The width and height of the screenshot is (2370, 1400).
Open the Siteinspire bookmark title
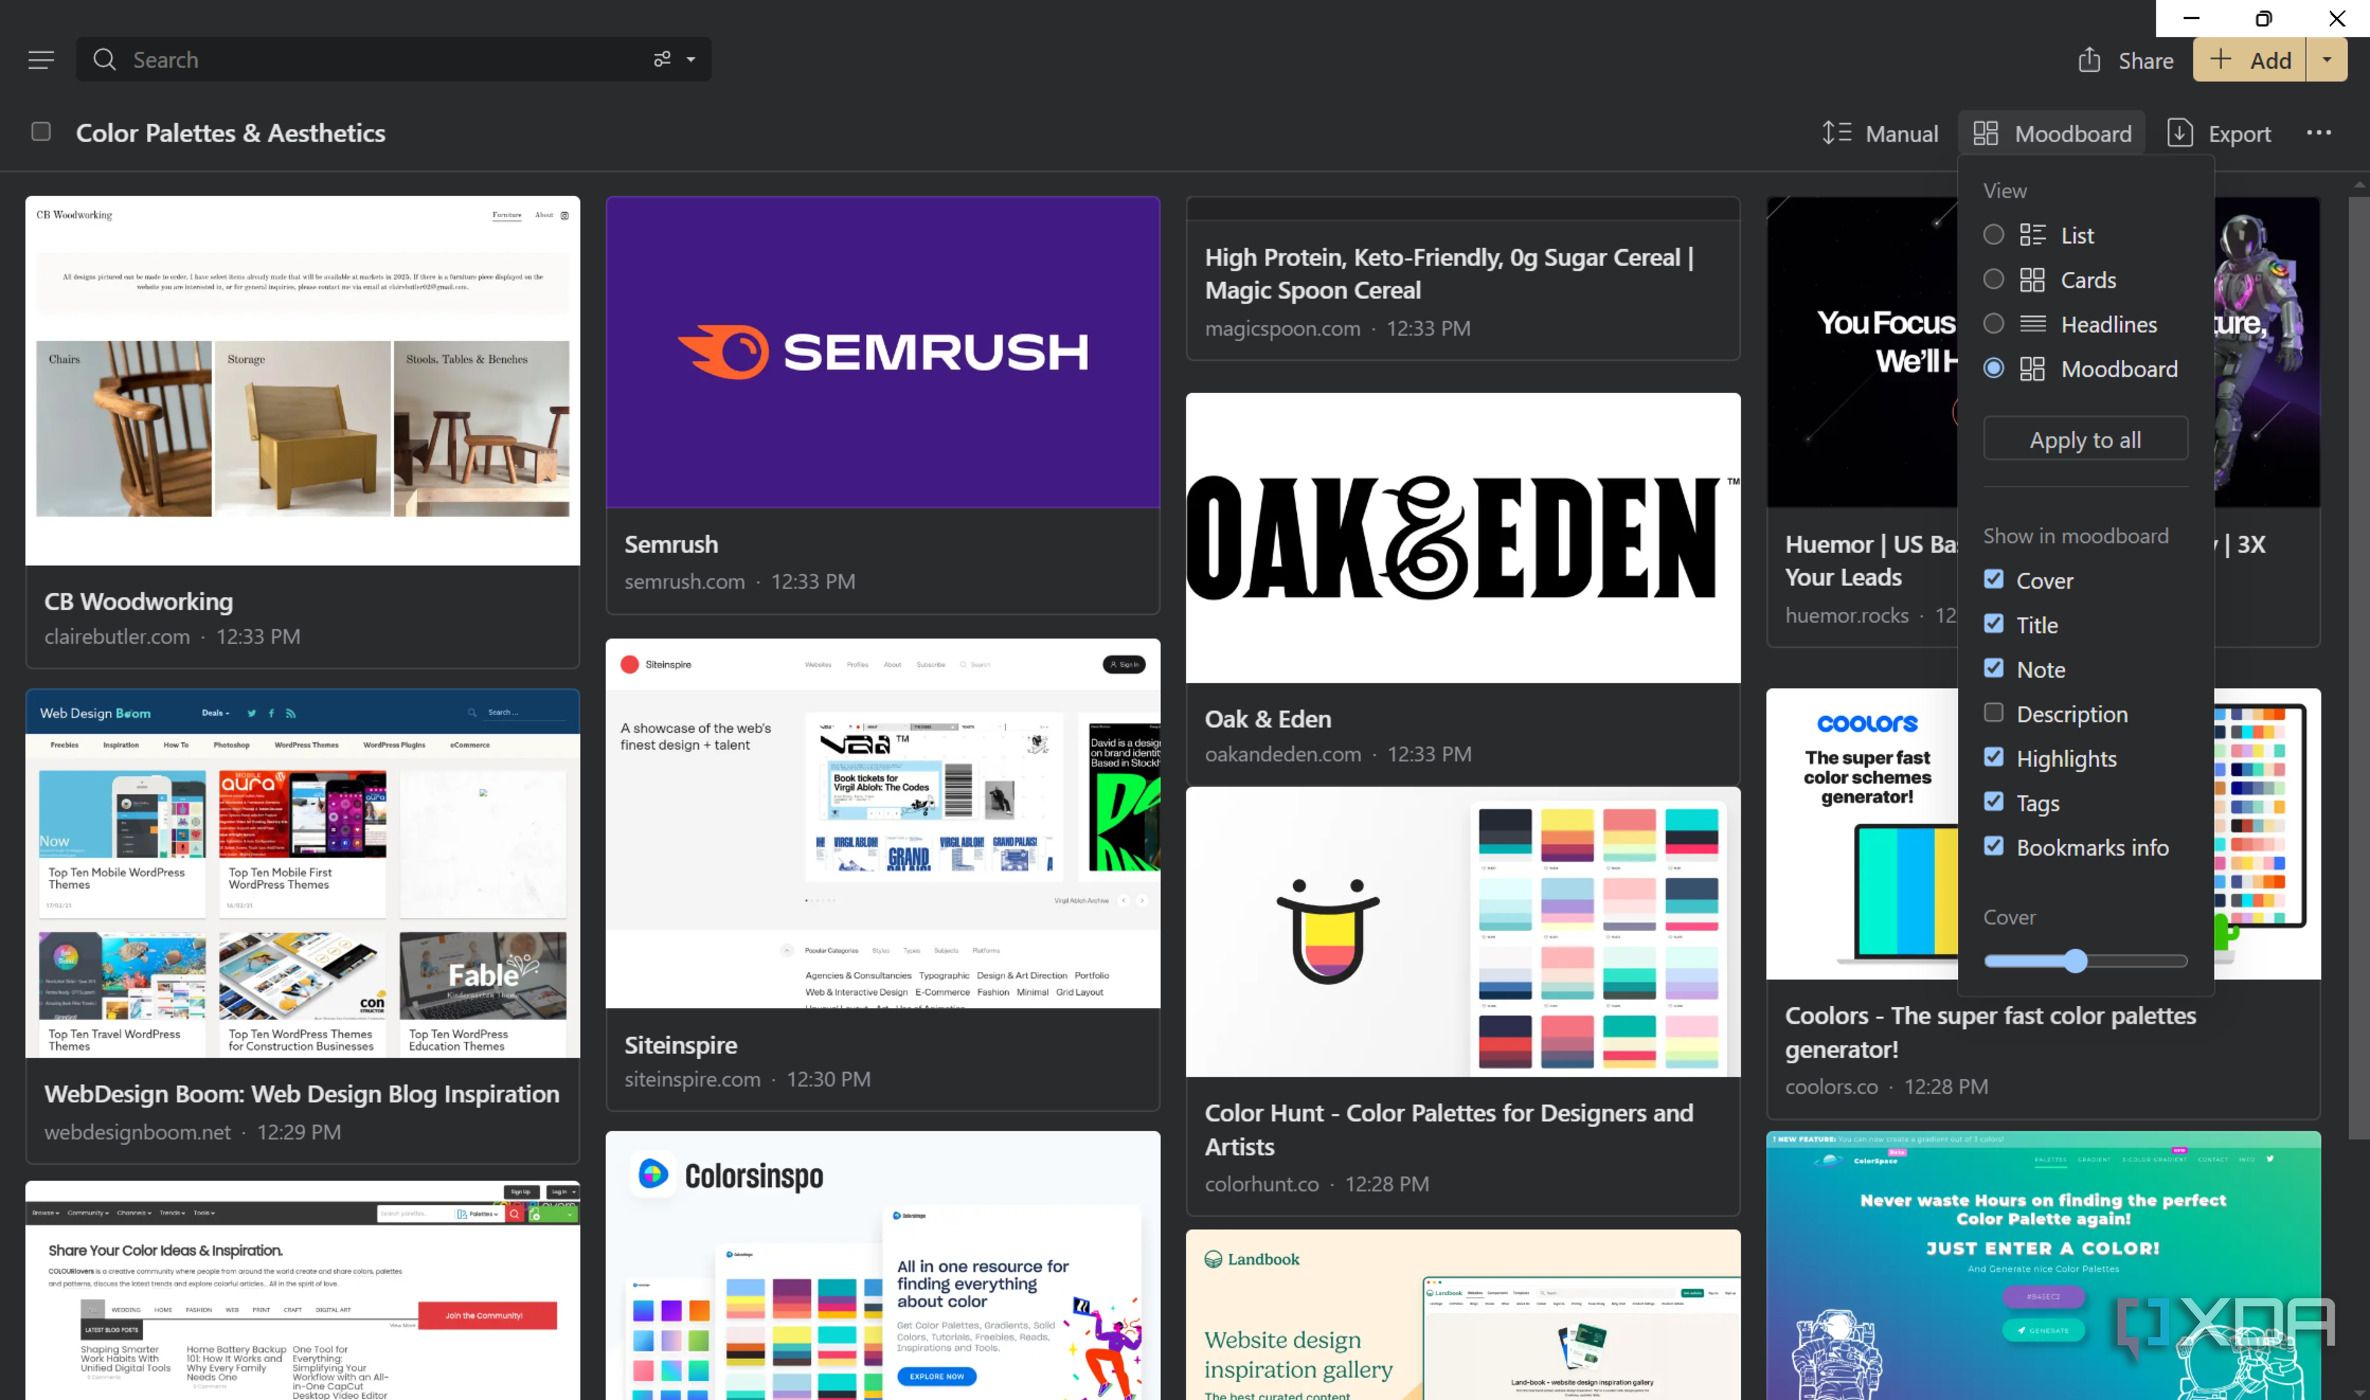pyautogui.click(x=681, y=1045)
